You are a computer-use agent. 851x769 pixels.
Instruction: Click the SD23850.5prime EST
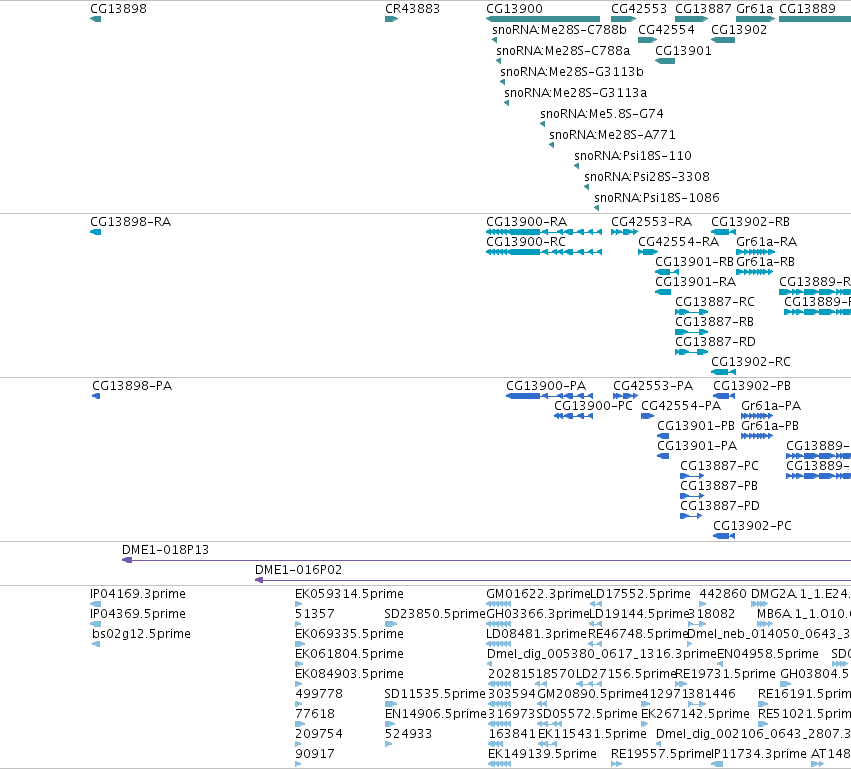[x=391, y=624]
